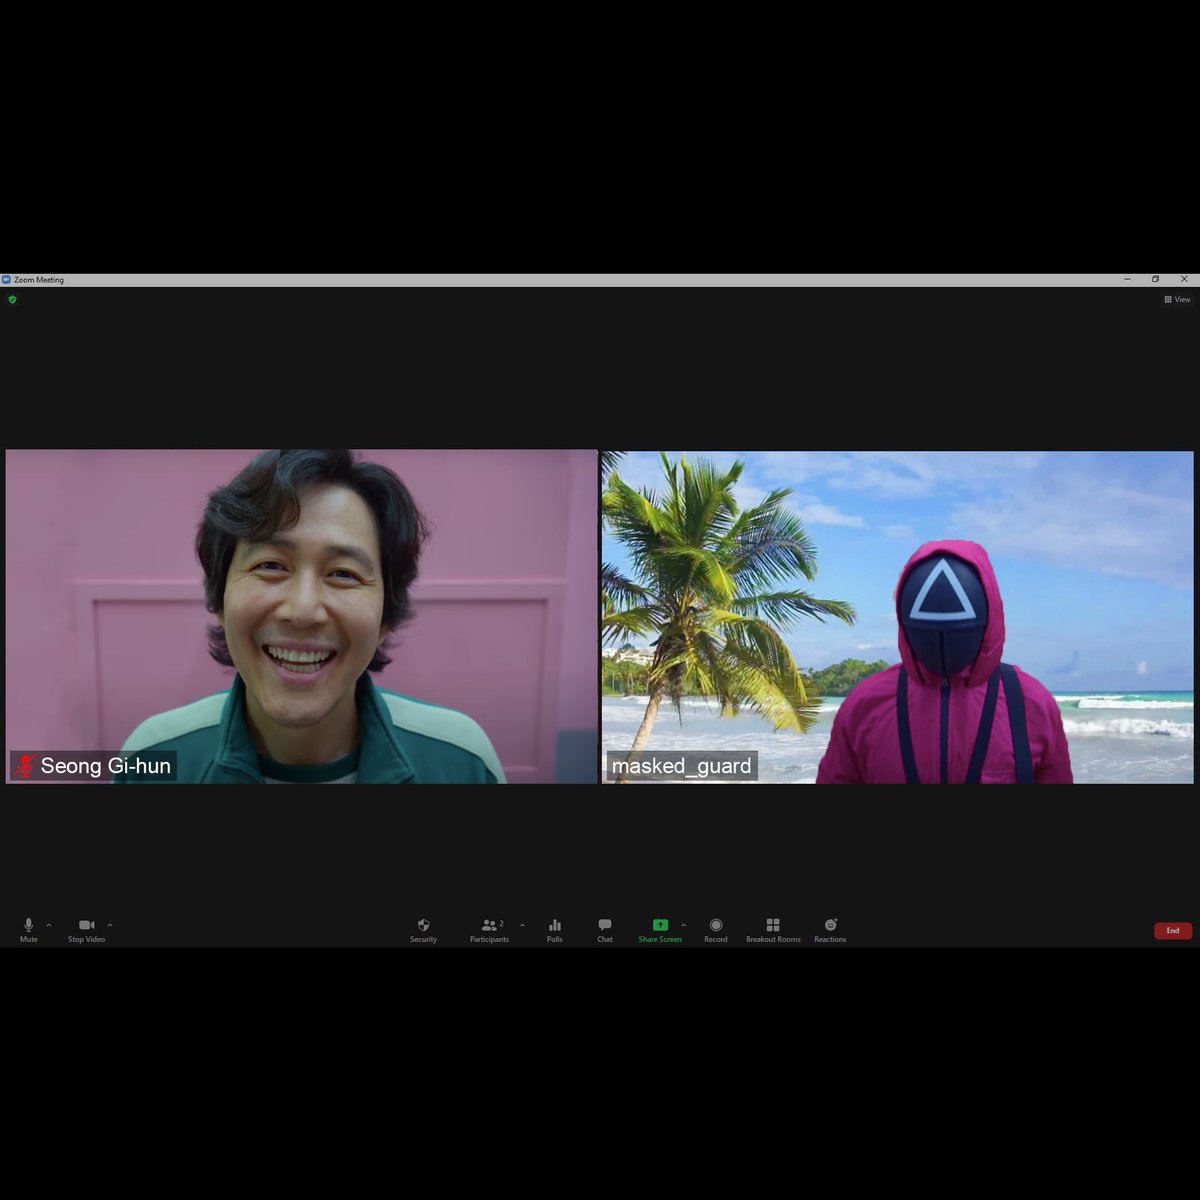
Task: Select Seong Gi-hun's video tile
Action: tap(301, 616)
